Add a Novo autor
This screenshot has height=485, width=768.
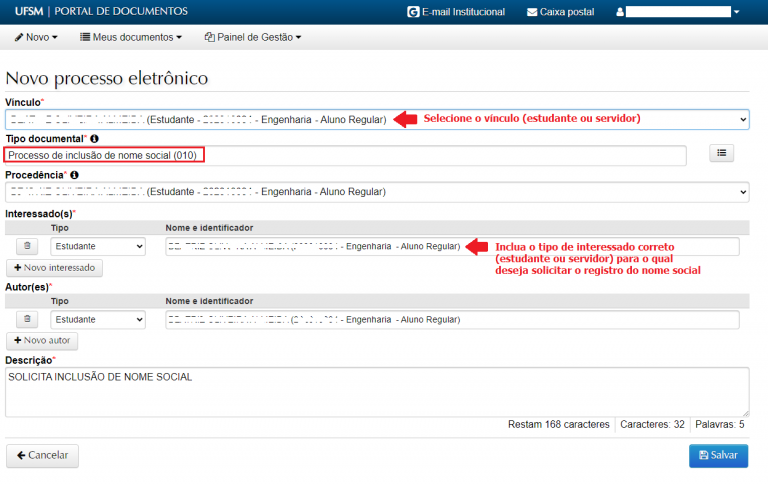[x=42, y=341]
